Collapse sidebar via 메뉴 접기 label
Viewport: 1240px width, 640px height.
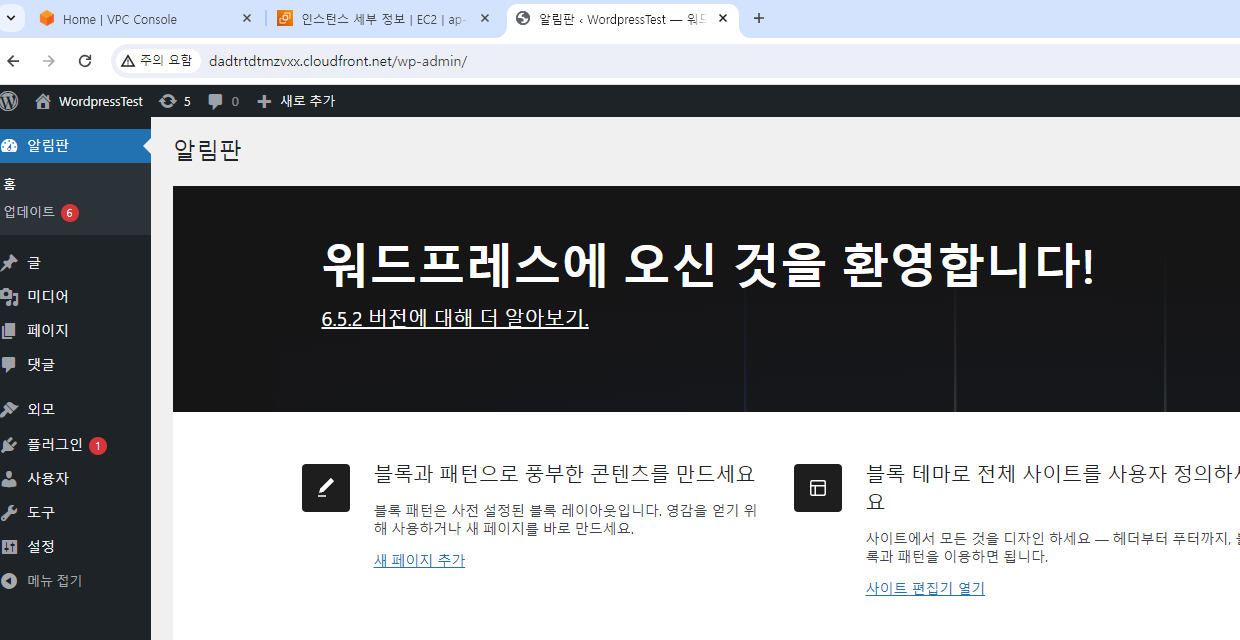[x=55, y=581]
